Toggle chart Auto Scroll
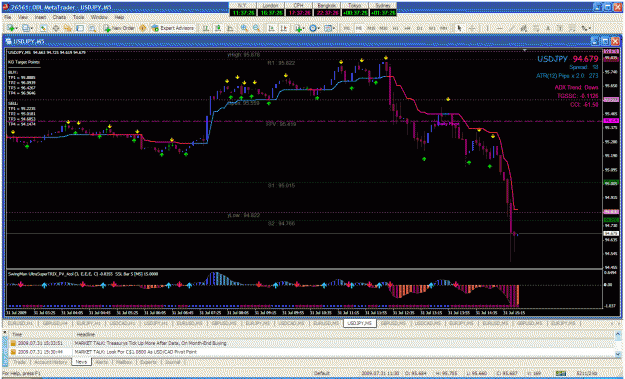Viewport: 625px width, 379px height. coord(271,28)
